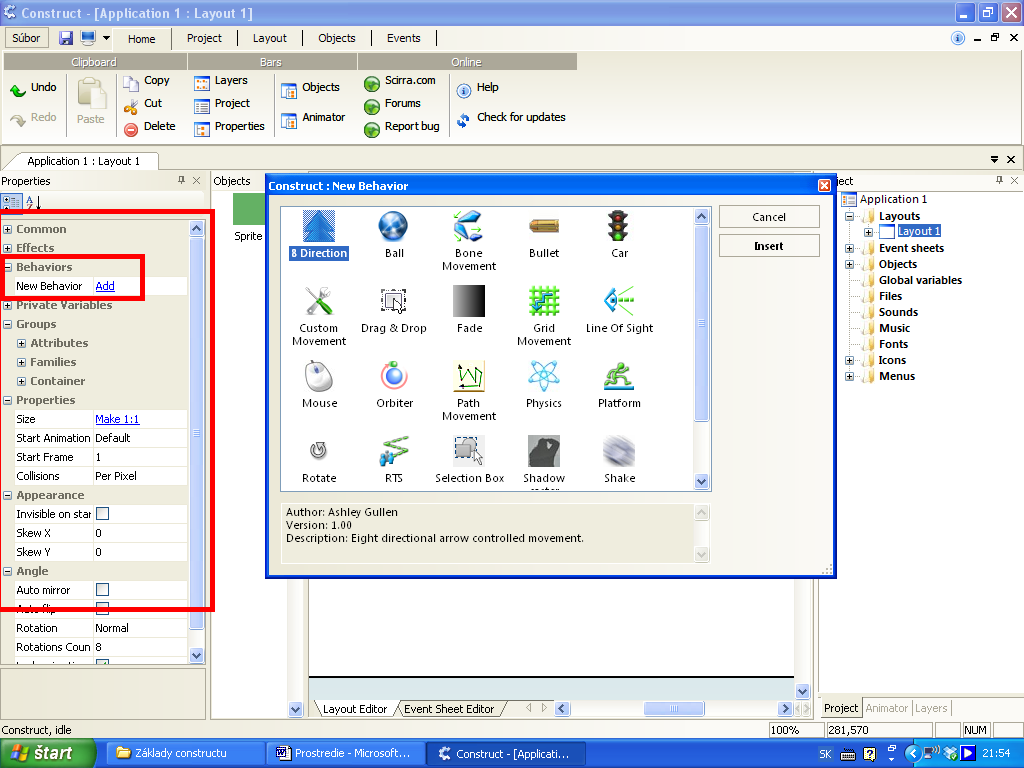Select the Ball behavior icon

394,228
